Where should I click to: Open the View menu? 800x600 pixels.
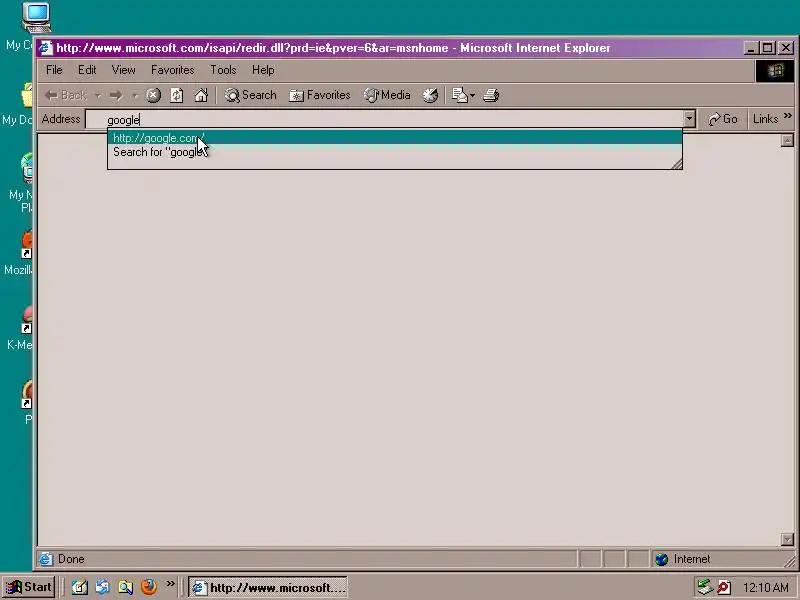[x=123, y=70]
